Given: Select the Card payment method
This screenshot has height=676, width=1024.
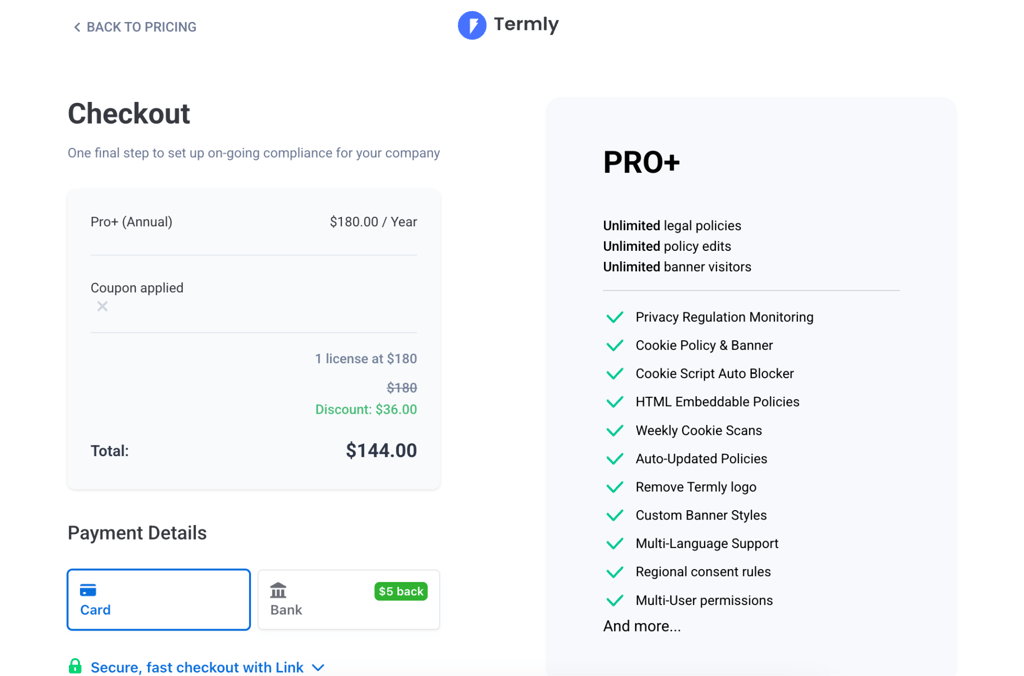Looking at the screenshot, I should click(159, 600).
